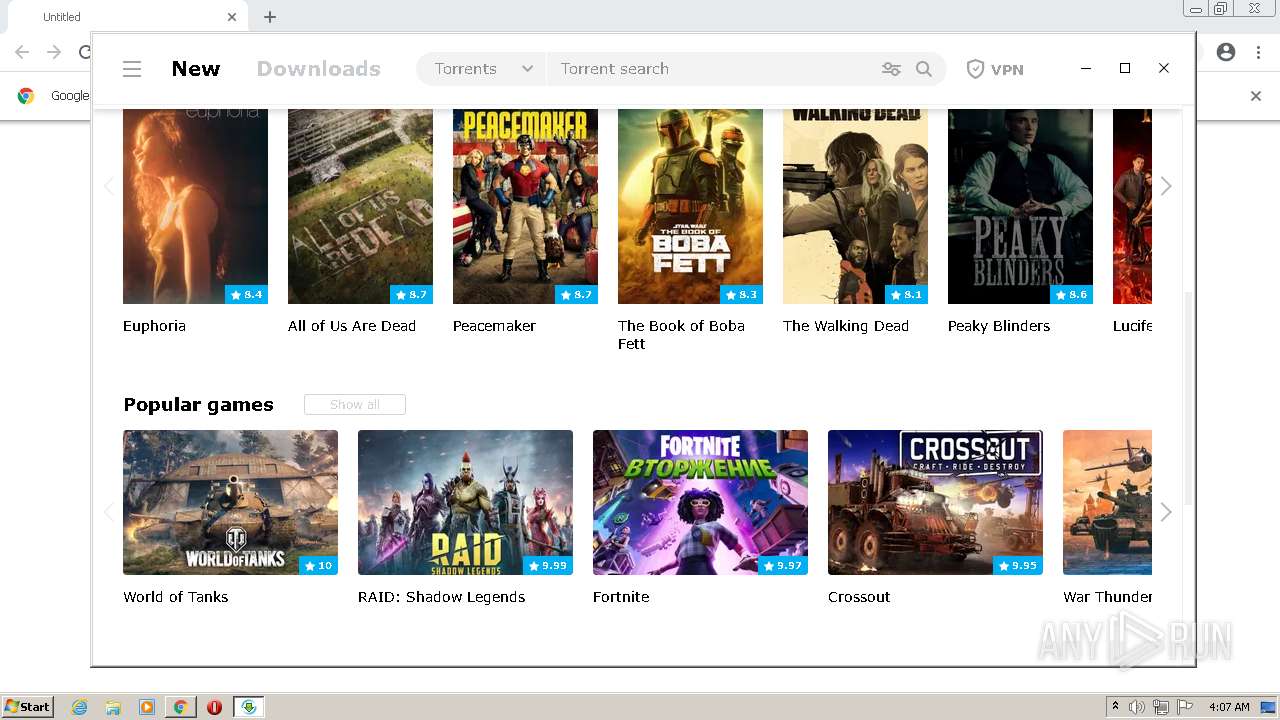Click the 8.7 rating badge on Peacemaker
1280x720 pixels.
tap(576, 294)
